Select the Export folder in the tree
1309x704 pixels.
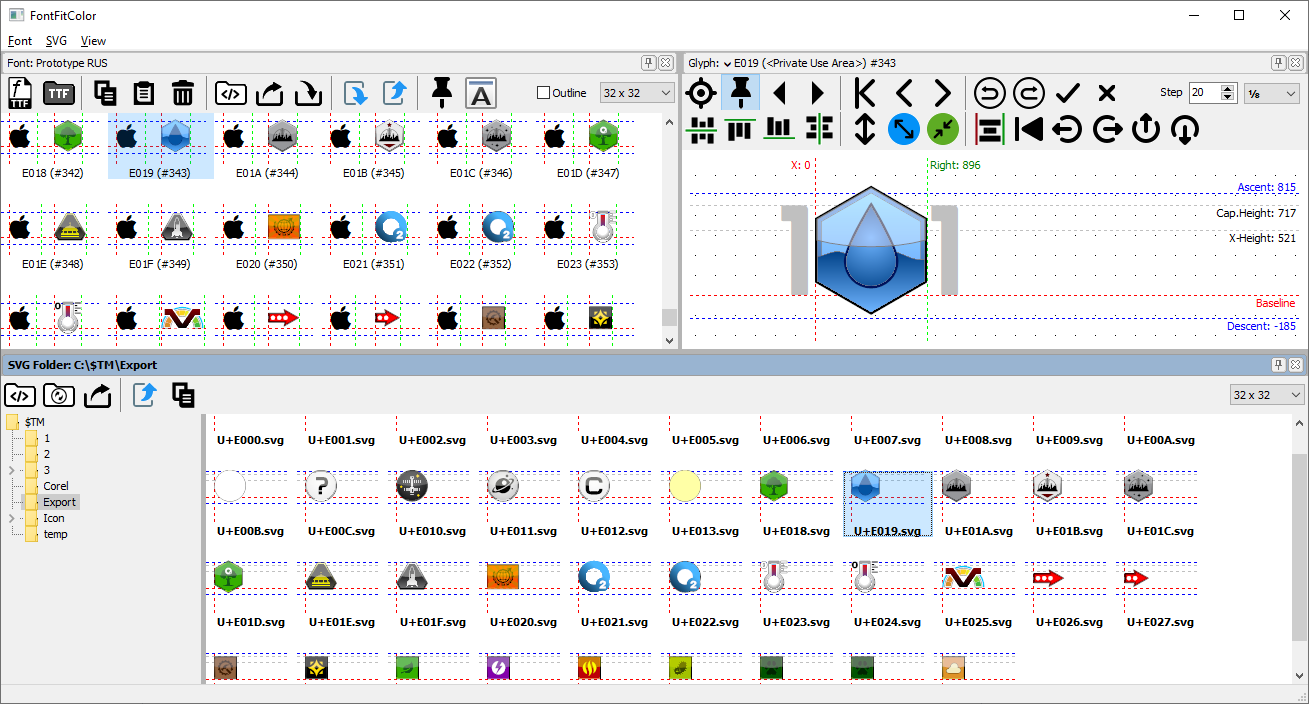pyautogui.click(x=59, y=501)
